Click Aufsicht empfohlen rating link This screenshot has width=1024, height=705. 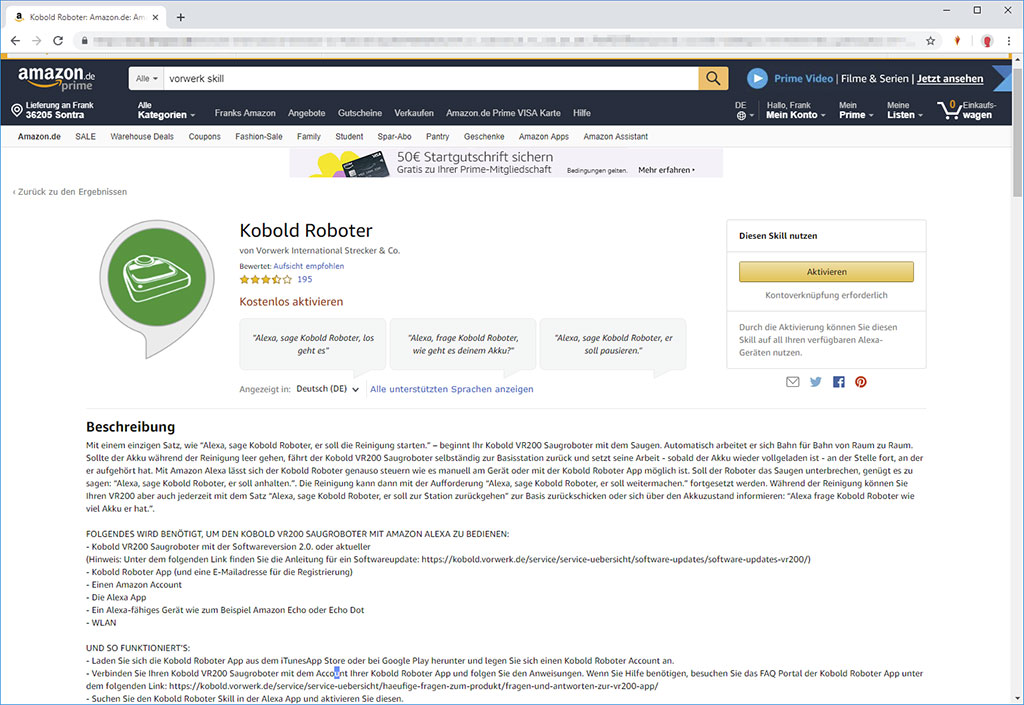pos(308,266)
